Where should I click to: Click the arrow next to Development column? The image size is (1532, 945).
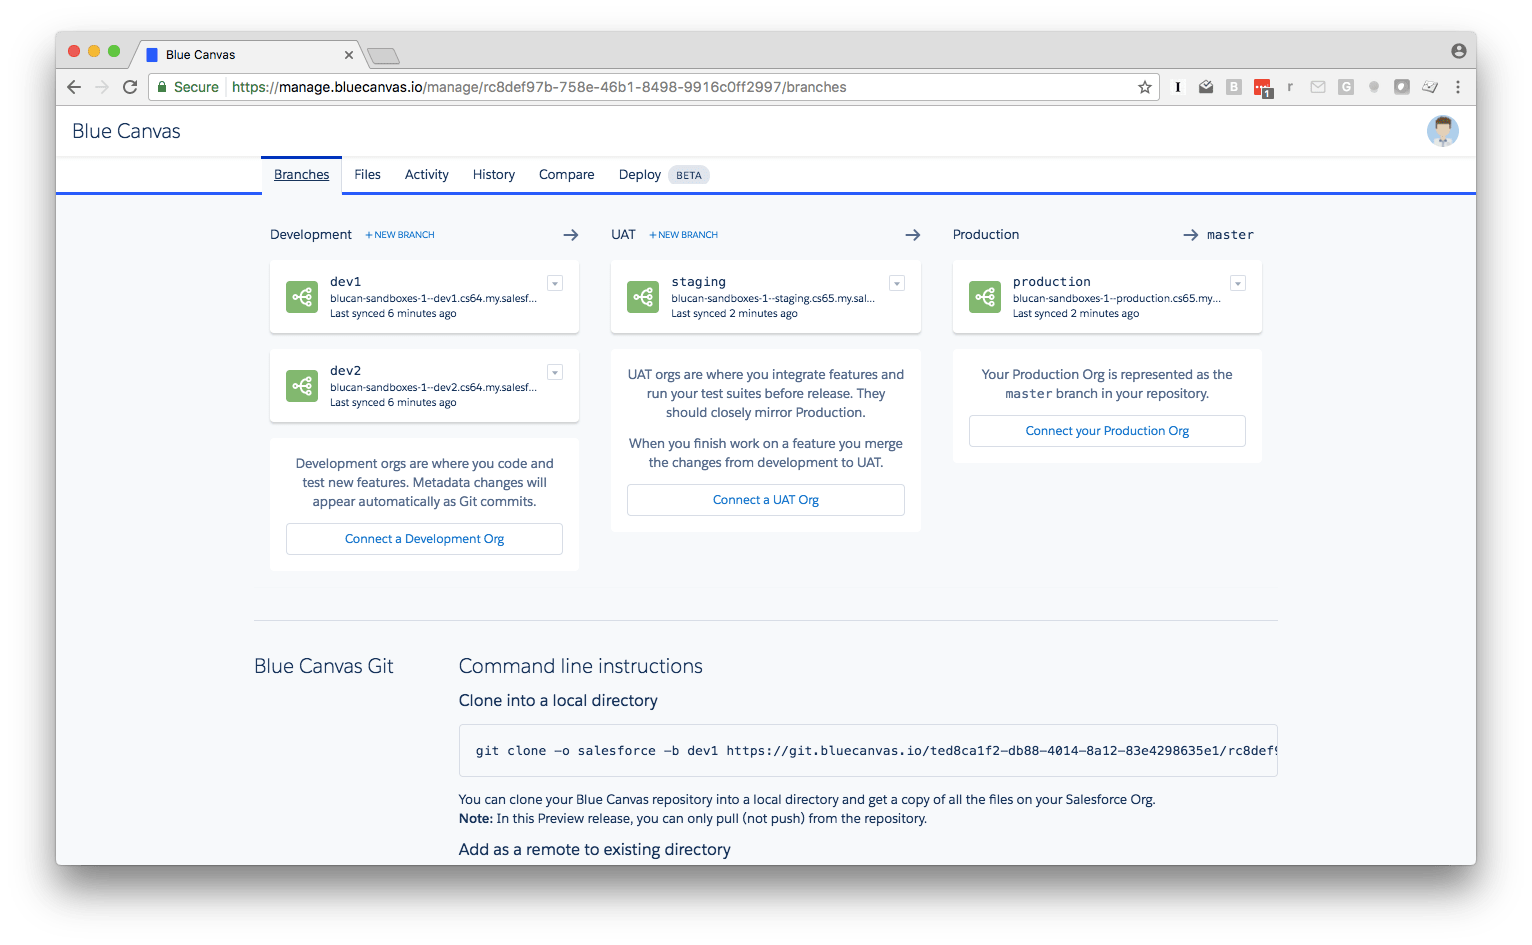point(571,235)
